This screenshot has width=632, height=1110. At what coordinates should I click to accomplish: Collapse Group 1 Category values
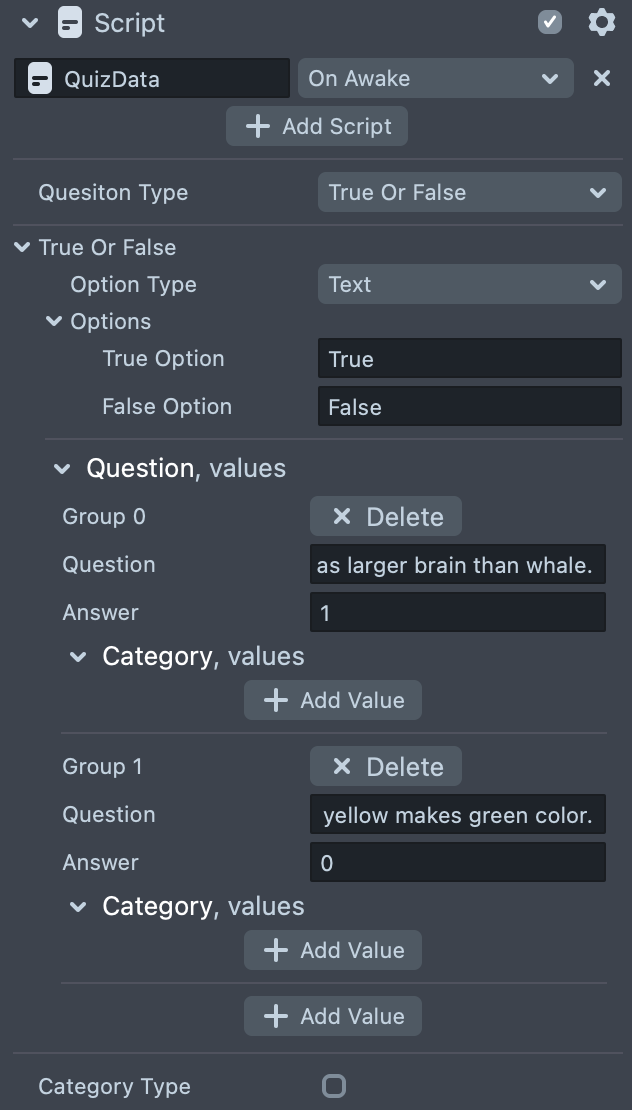tap(78, 906)
